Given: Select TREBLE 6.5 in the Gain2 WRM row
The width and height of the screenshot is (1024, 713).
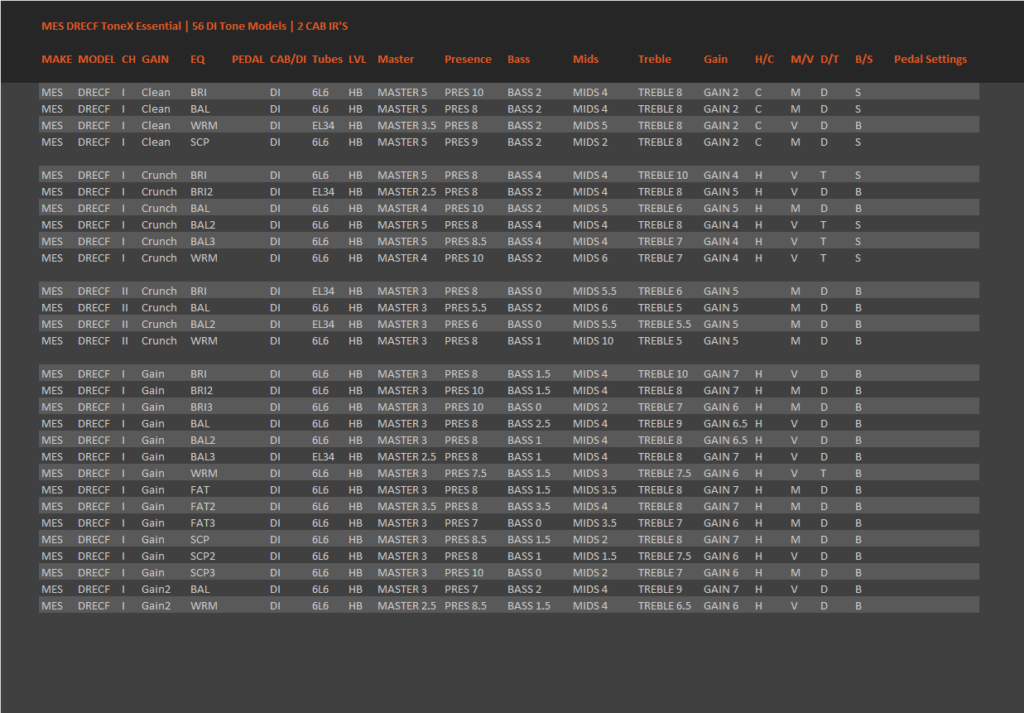Looking at the screenshot, I should tap(664, 606).
